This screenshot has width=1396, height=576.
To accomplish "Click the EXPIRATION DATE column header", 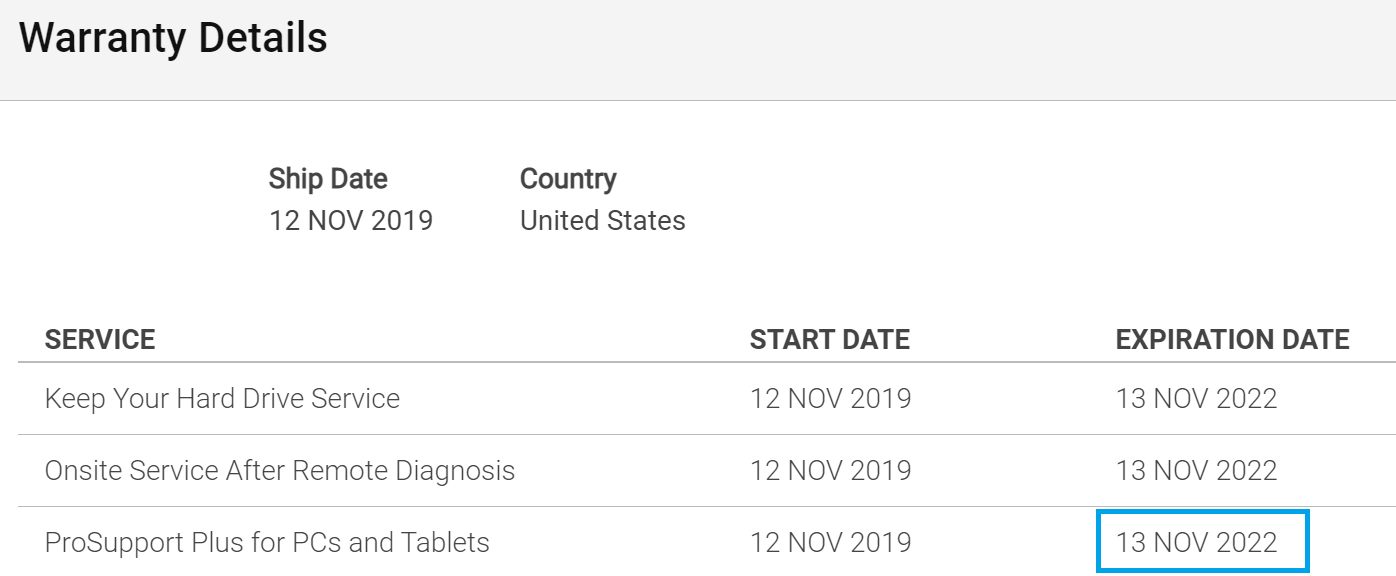I will (1233, 340).
